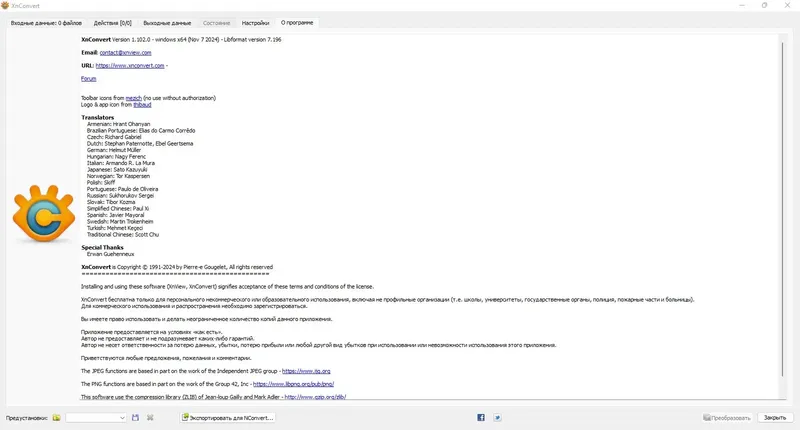Select the О программе tab
Image resolution: width=800 pixels, height=430 pixels.
point(297,22)
